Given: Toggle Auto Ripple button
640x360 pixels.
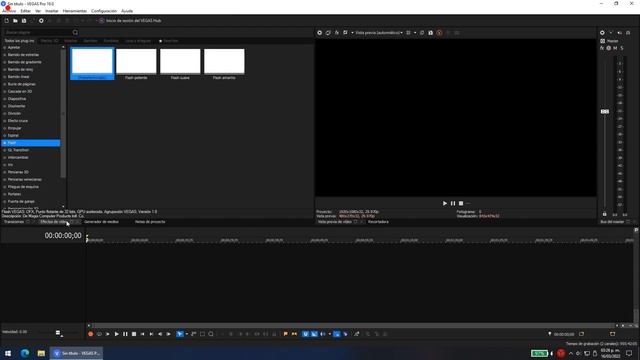Looking at the screenshot, I should click(323, 334).
